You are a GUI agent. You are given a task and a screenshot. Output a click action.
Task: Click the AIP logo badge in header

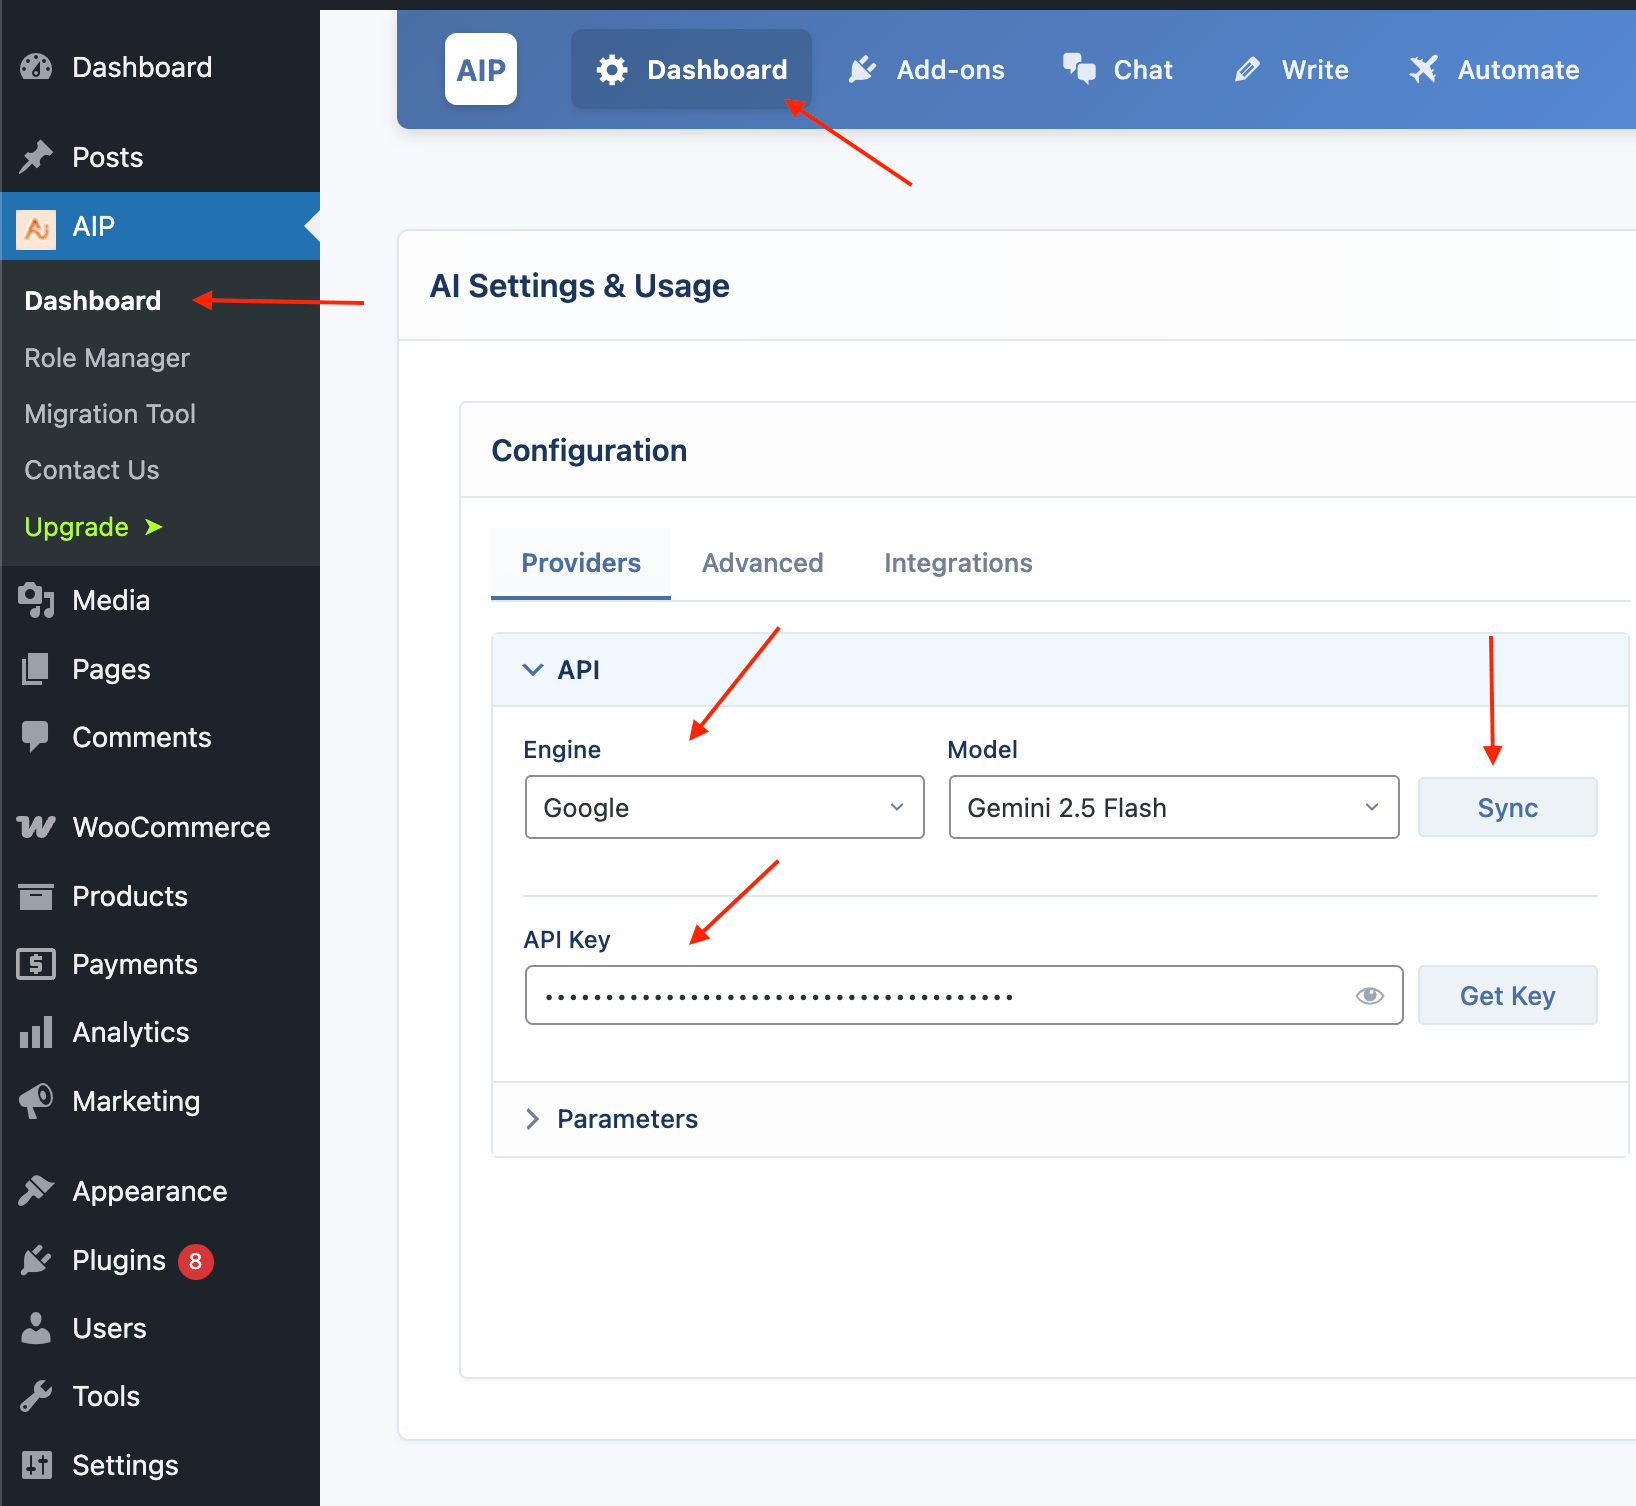coord(481,69)
